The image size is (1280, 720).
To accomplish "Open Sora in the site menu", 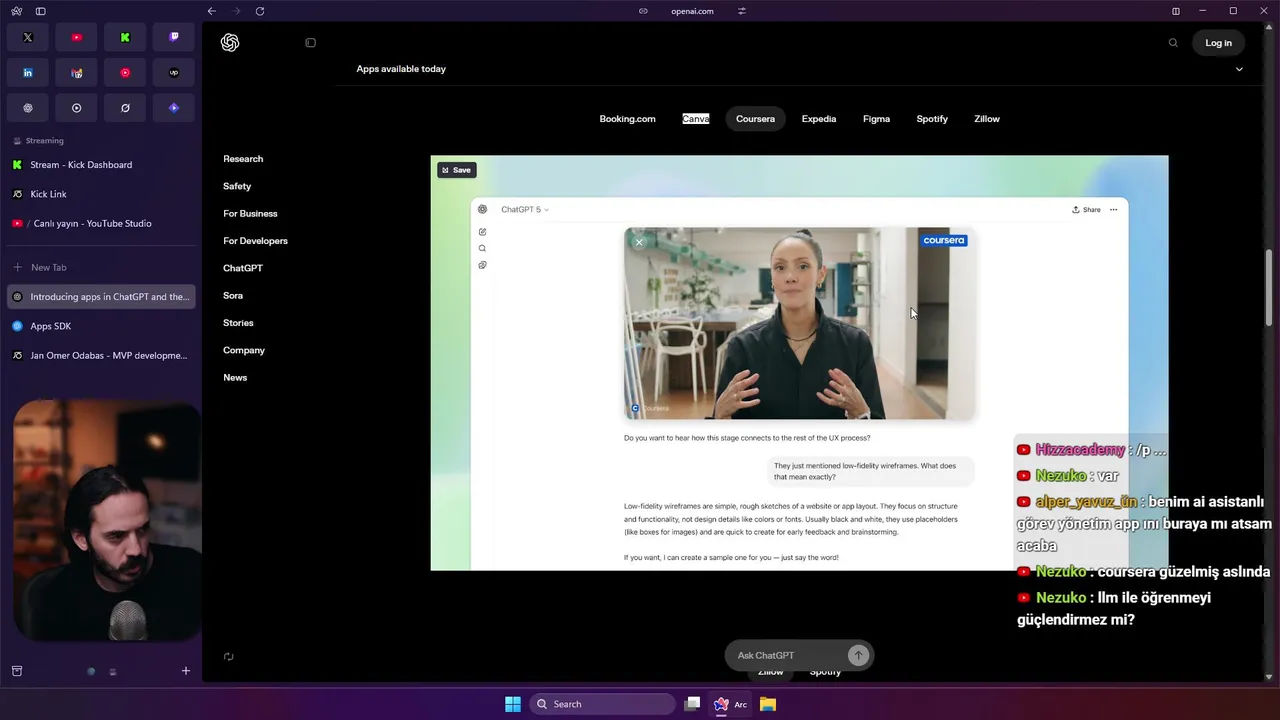I will [233, 295].
